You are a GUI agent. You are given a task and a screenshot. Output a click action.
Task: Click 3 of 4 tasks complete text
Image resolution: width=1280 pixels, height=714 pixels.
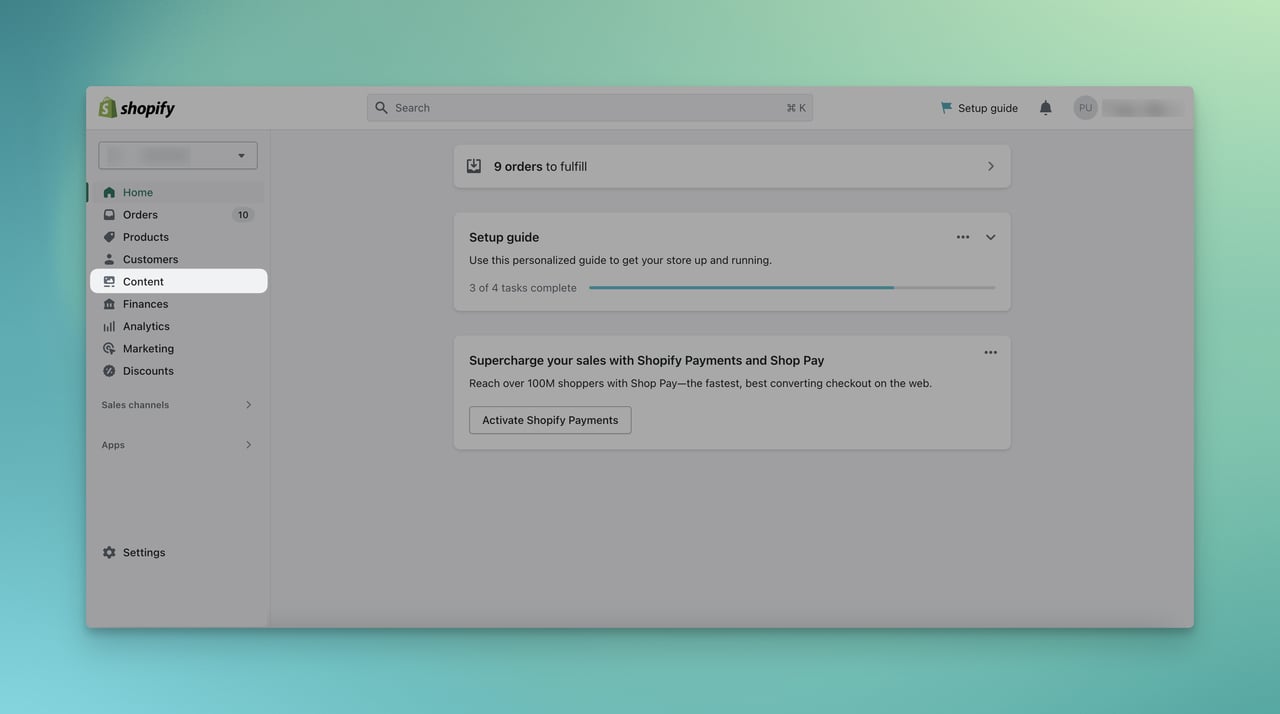click(x=523, y=288)
